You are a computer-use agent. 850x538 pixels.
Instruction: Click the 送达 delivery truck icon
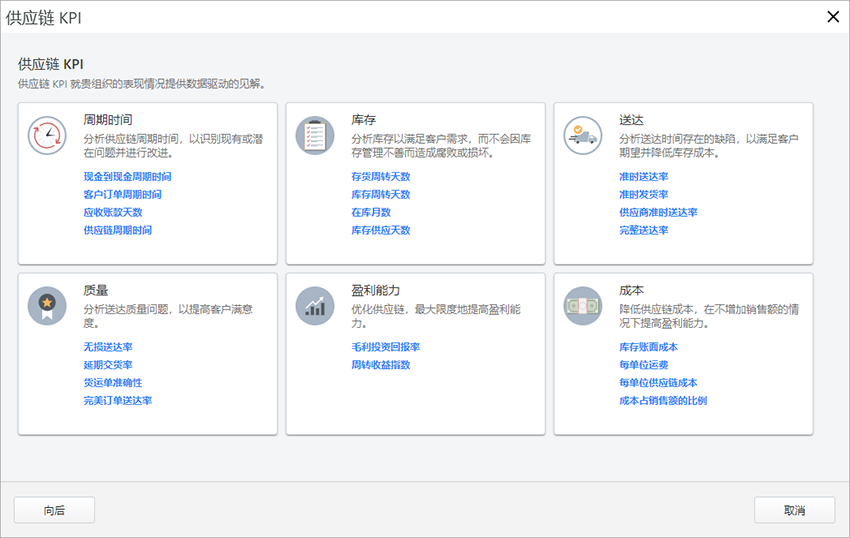click(583, 135)
